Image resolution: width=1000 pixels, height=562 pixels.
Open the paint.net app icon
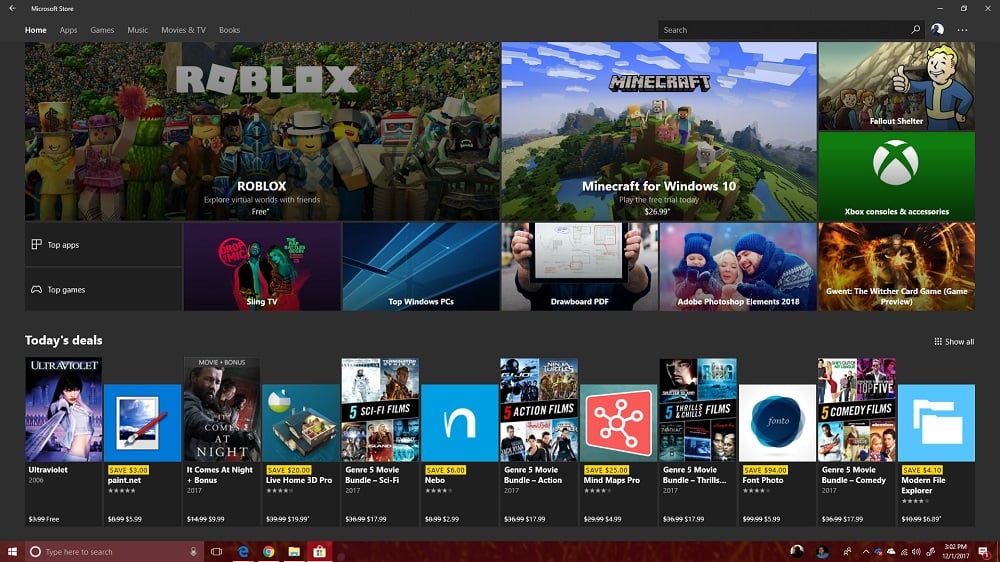[142, 422]
